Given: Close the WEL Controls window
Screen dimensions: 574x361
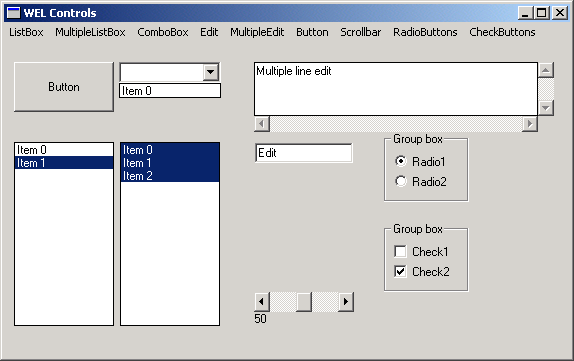Looking at the screenshot, I should (x=560, y=13).
